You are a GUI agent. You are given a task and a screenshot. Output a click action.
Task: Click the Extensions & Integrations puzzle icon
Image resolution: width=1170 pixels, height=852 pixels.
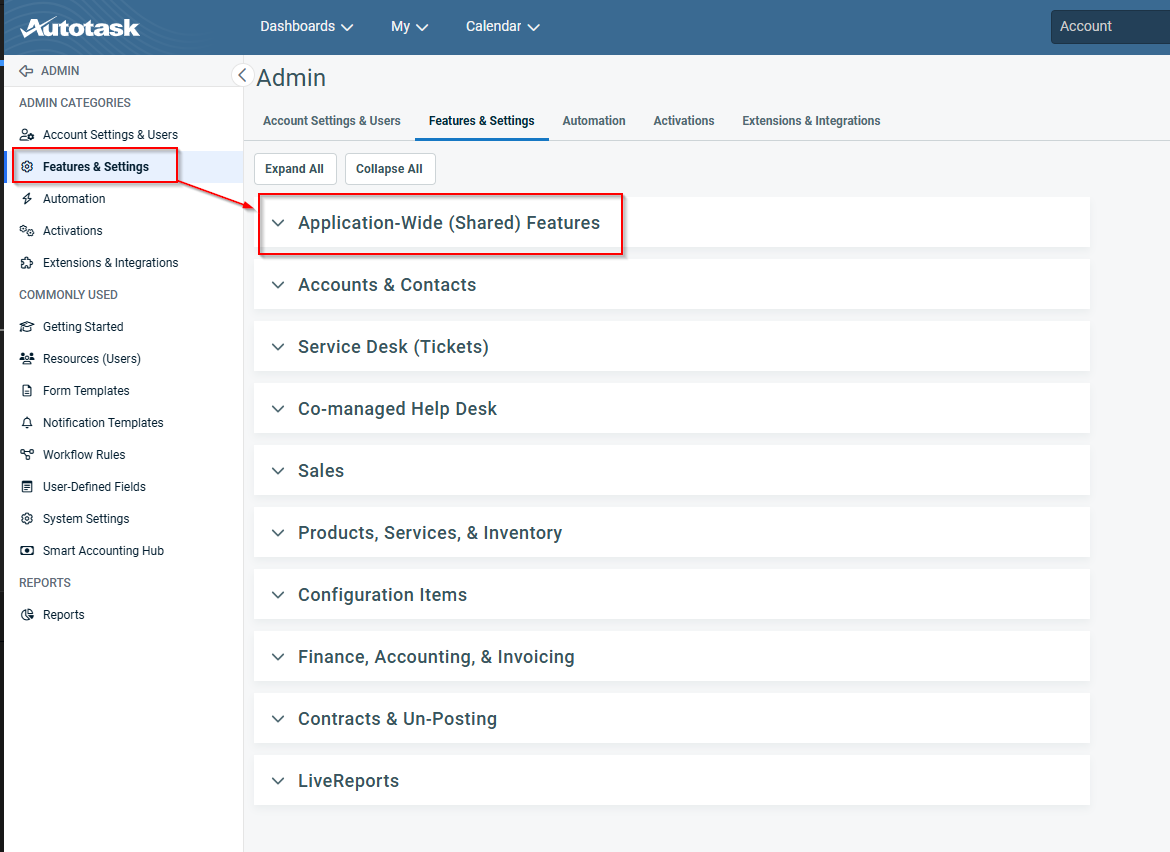pos(27,263)
